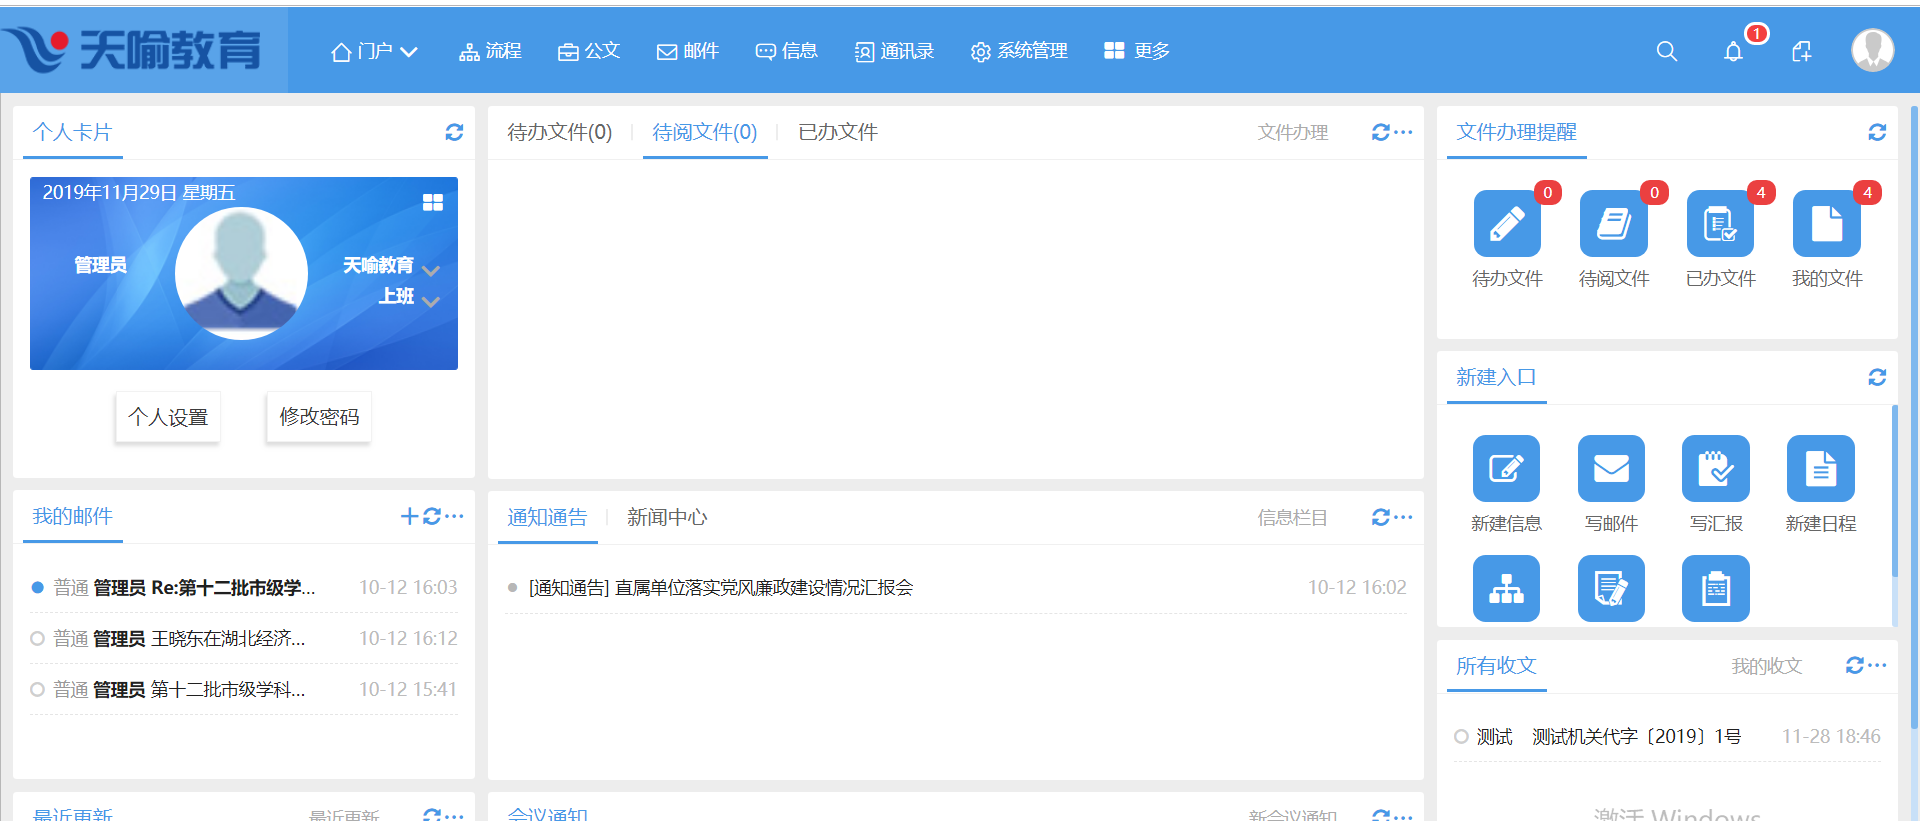This screenshot has height=821, width=1920.
Task: Open the 我的文件 reminder icon
Action: coord(1826,224)
